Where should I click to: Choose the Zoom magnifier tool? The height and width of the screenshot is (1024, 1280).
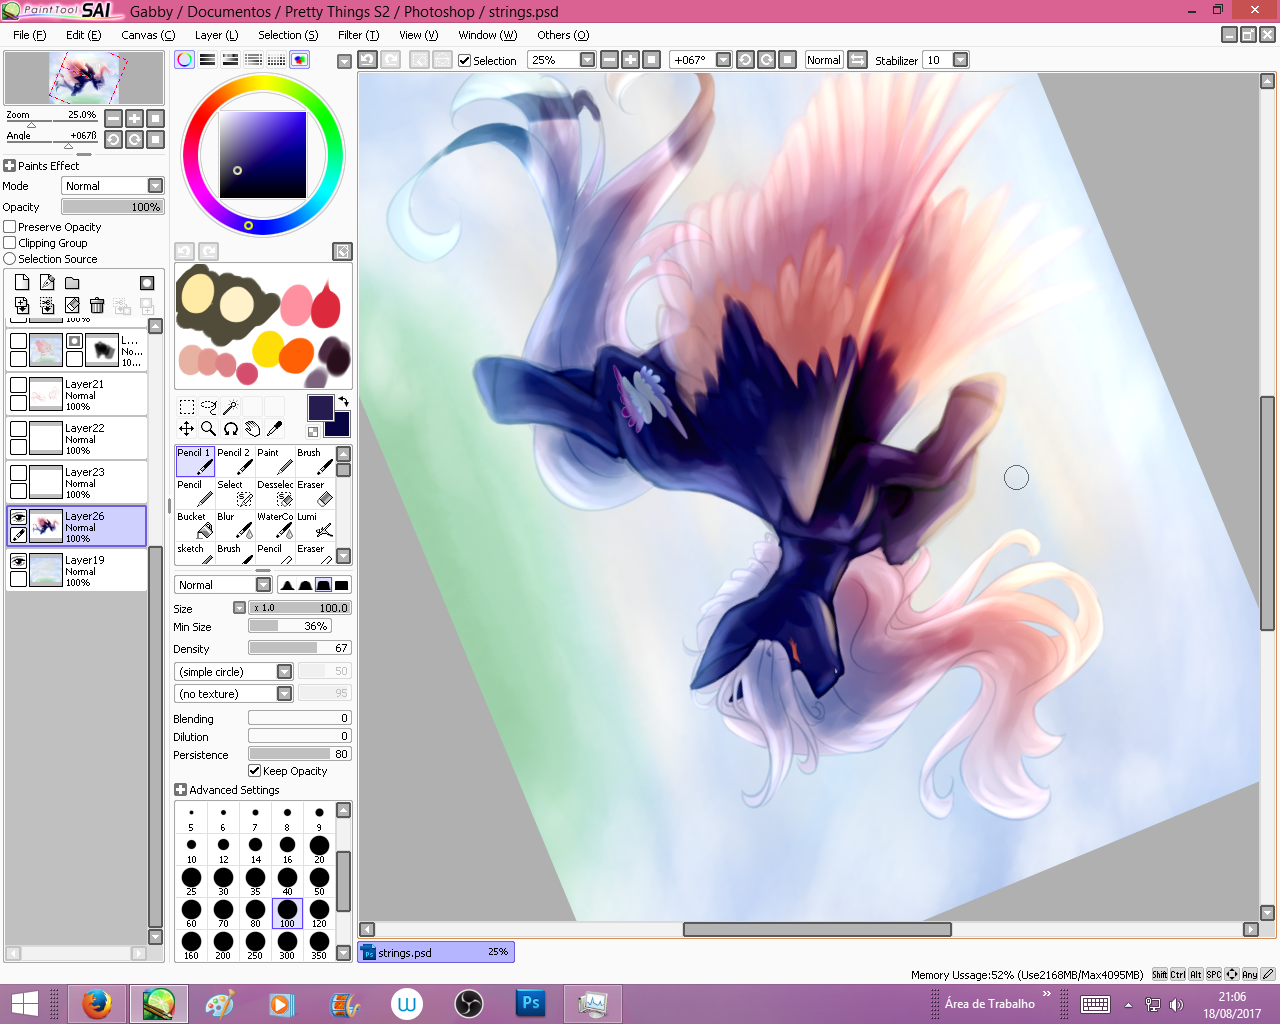[209, 429]
